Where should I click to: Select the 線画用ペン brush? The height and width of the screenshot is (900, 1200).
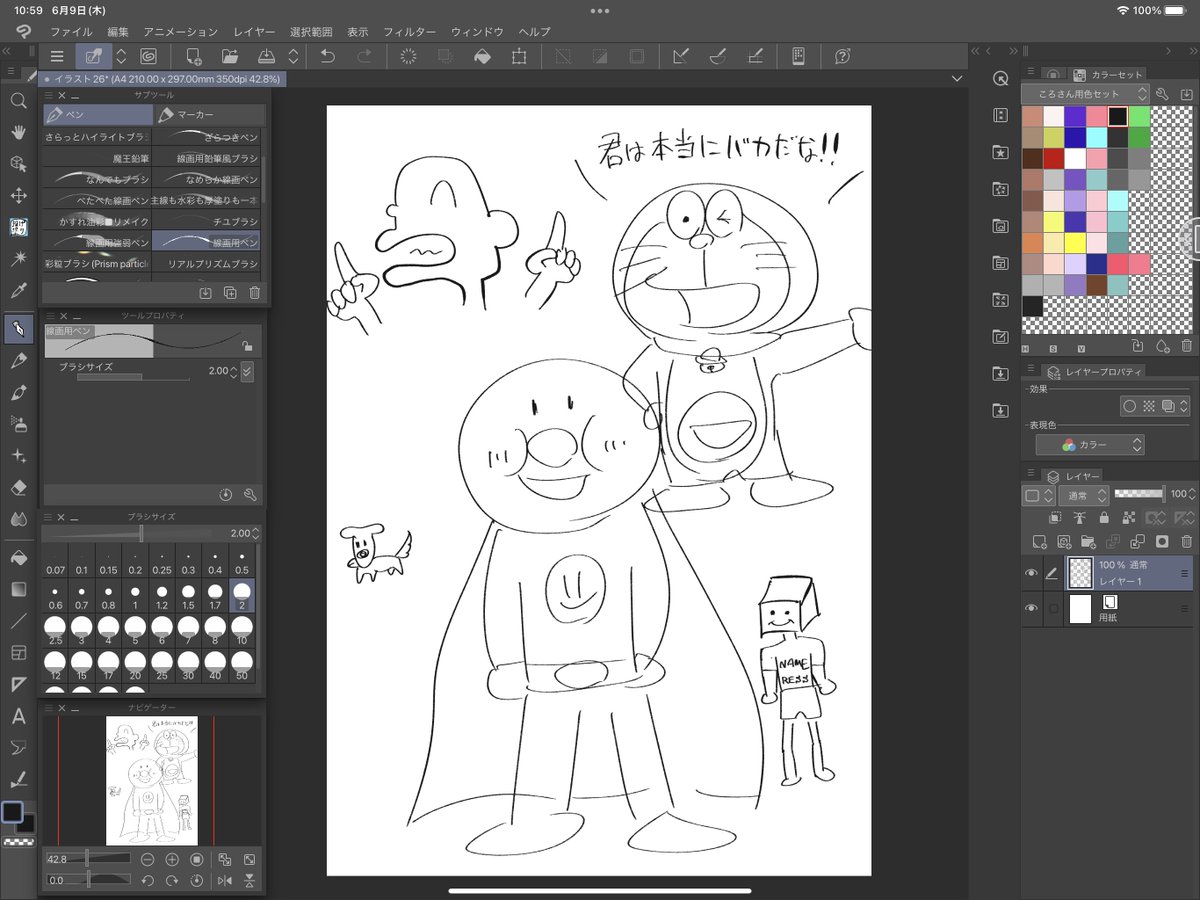tap(206, 242)
